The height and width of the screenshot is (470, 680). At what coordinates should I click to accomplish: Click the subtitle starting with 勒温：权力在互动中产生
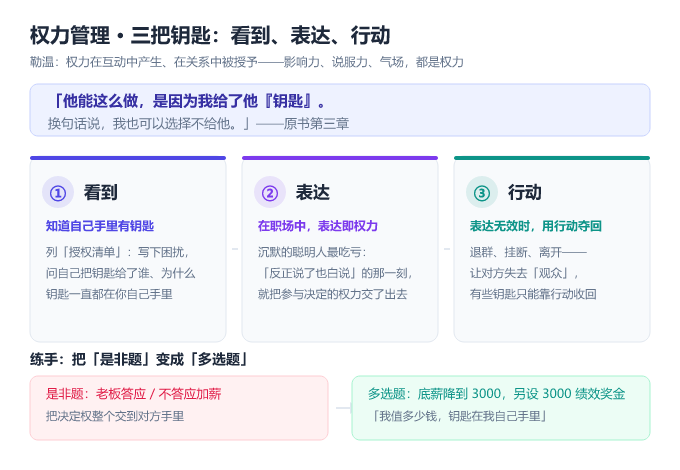pyautogui.click(x=247, y=62)
